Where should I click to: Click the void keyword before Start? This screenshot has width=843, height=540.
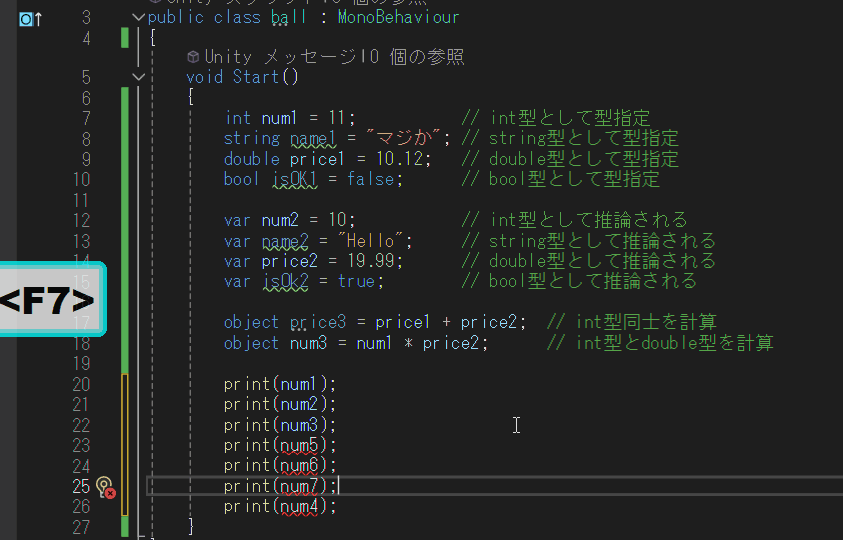click(x=204, y=77)
